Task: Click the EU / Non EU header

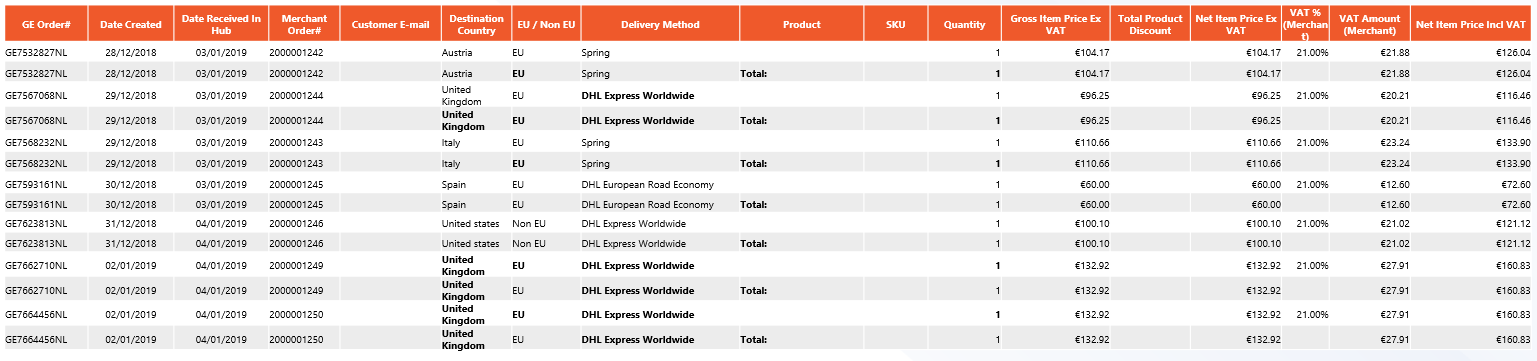Action: [546, 24]
